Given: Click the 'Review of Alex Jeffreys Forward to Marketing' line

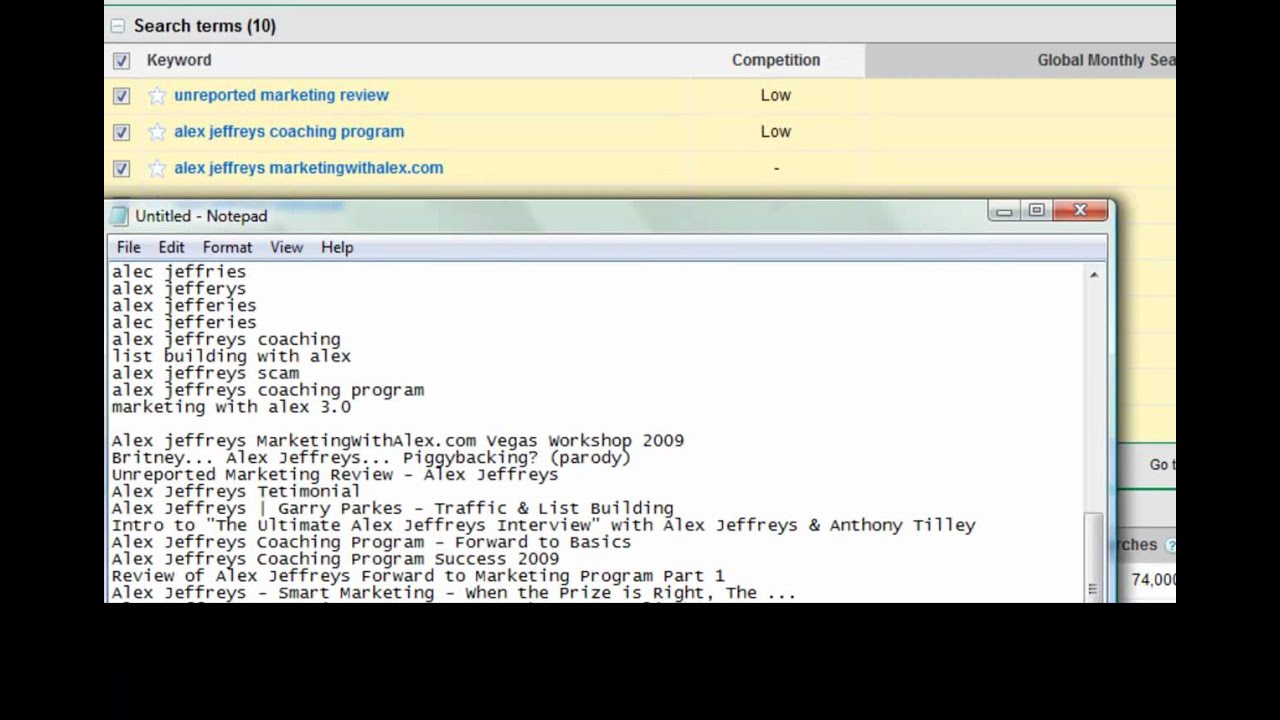Looking at the screenshot, I should (x=418, y=576).
